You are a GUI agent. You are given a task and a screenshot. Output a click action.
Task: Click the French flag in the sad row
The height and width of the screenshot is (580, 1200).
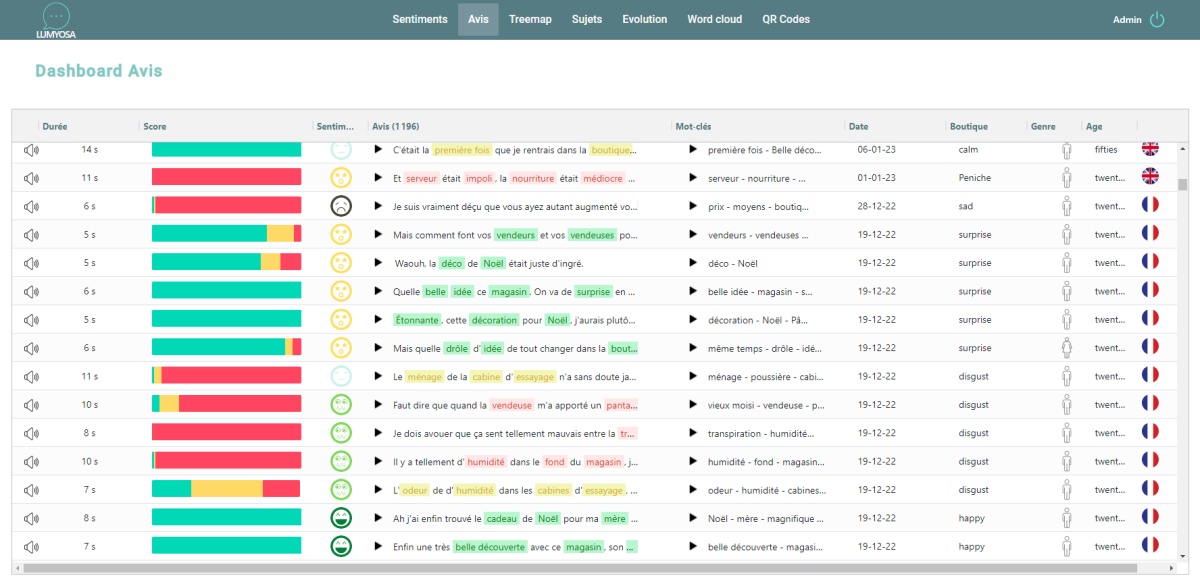click(x=1150, y=206)
